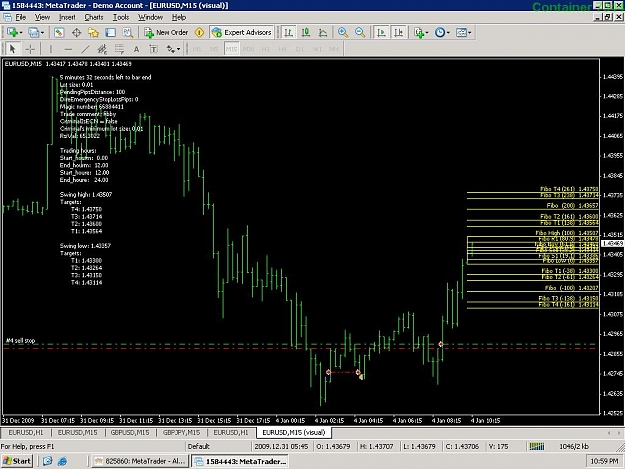Open the Insert menu

(x=67, y=17)
